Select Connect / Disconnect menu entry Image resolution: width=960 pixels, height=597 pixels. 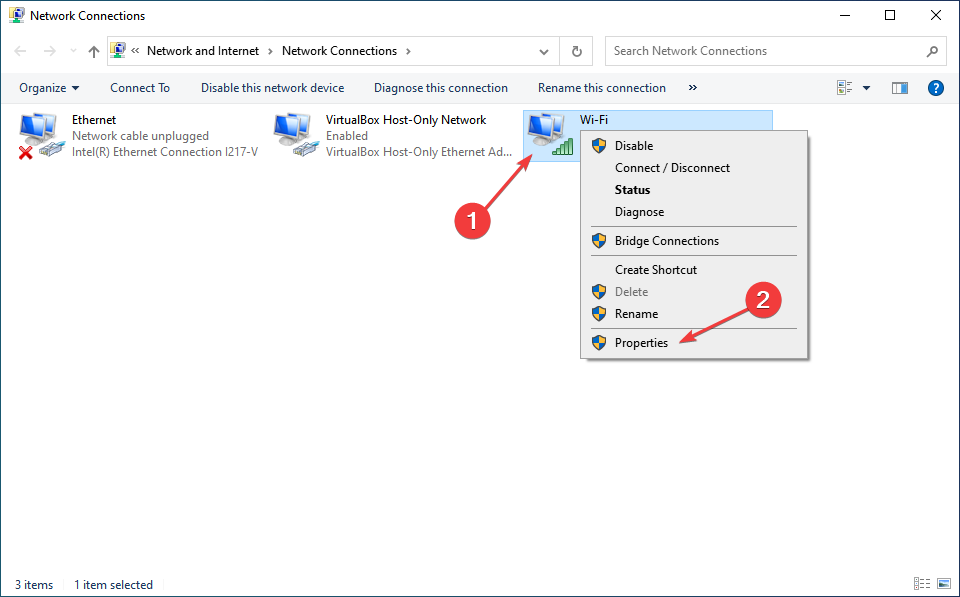pyautogui.click(x=694, y=168)
